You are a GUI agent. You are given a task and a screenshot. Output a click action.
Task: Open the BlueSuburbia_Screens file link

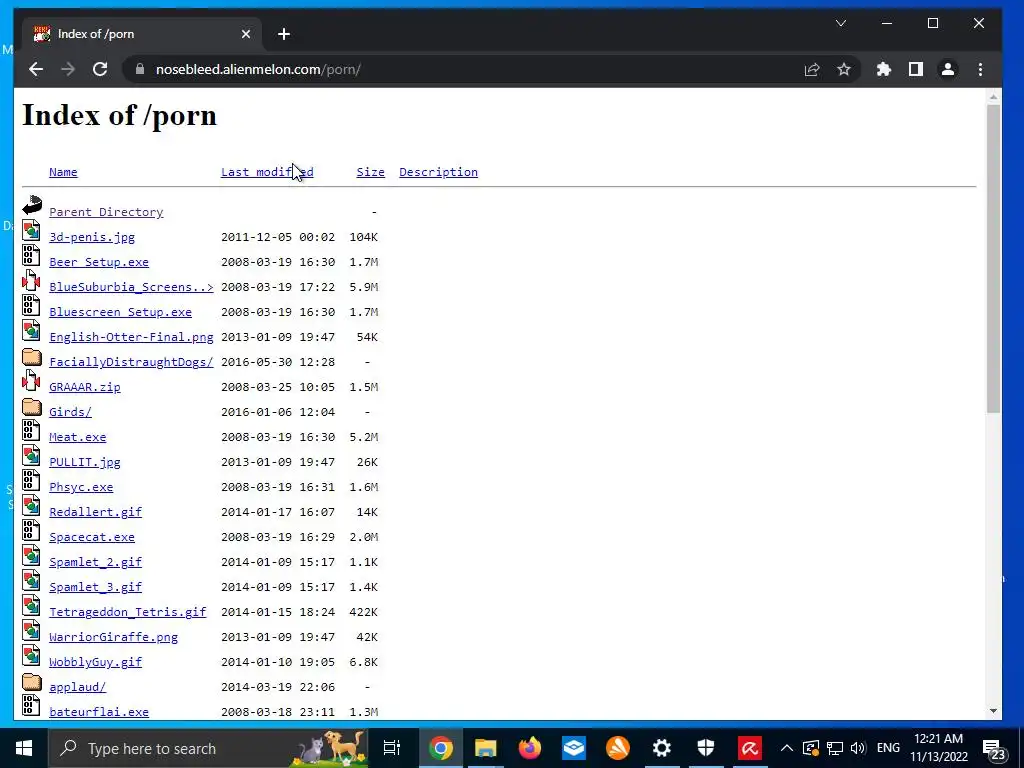click(x=131, y=287)
